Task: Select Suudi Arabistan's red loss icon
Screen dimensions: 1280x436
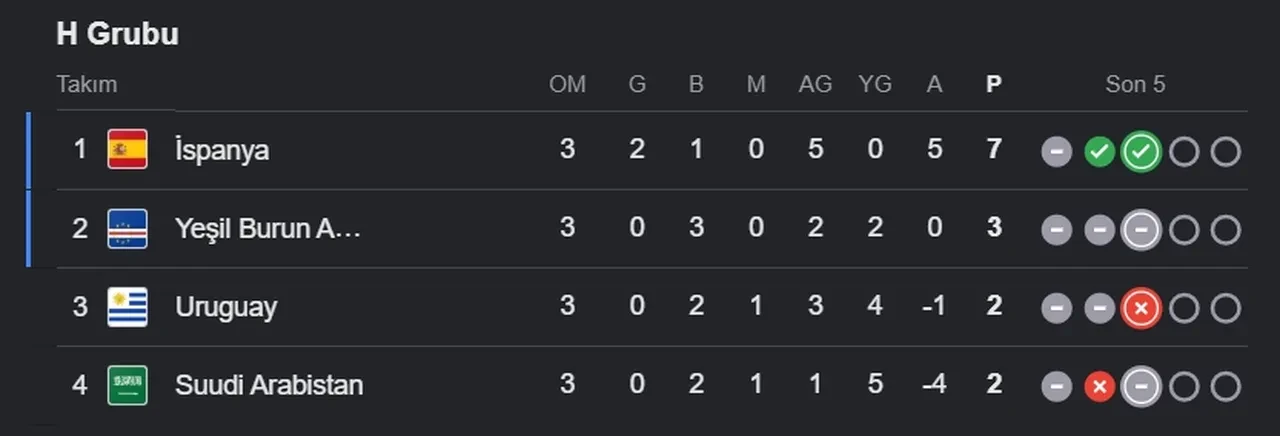Action: 1099,387
